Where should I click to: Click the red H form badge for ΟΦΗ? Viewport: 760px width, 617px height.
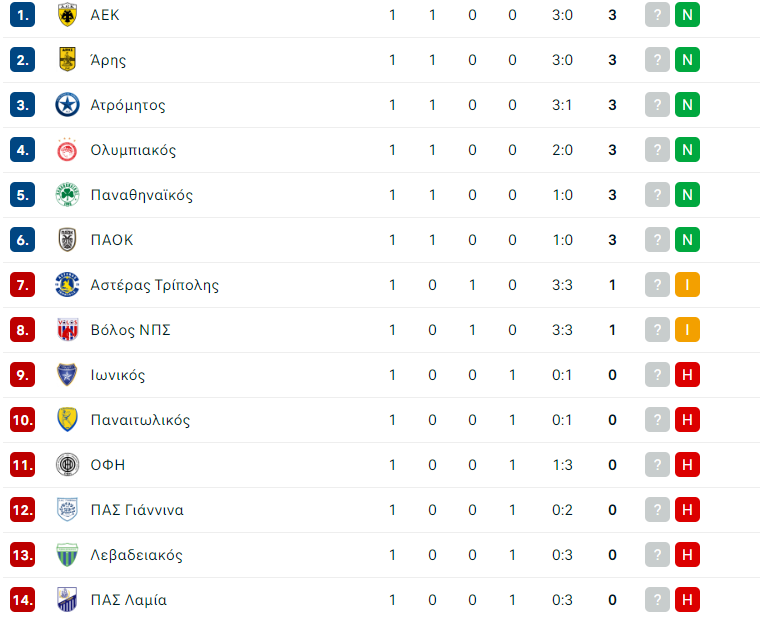(687, 465)
